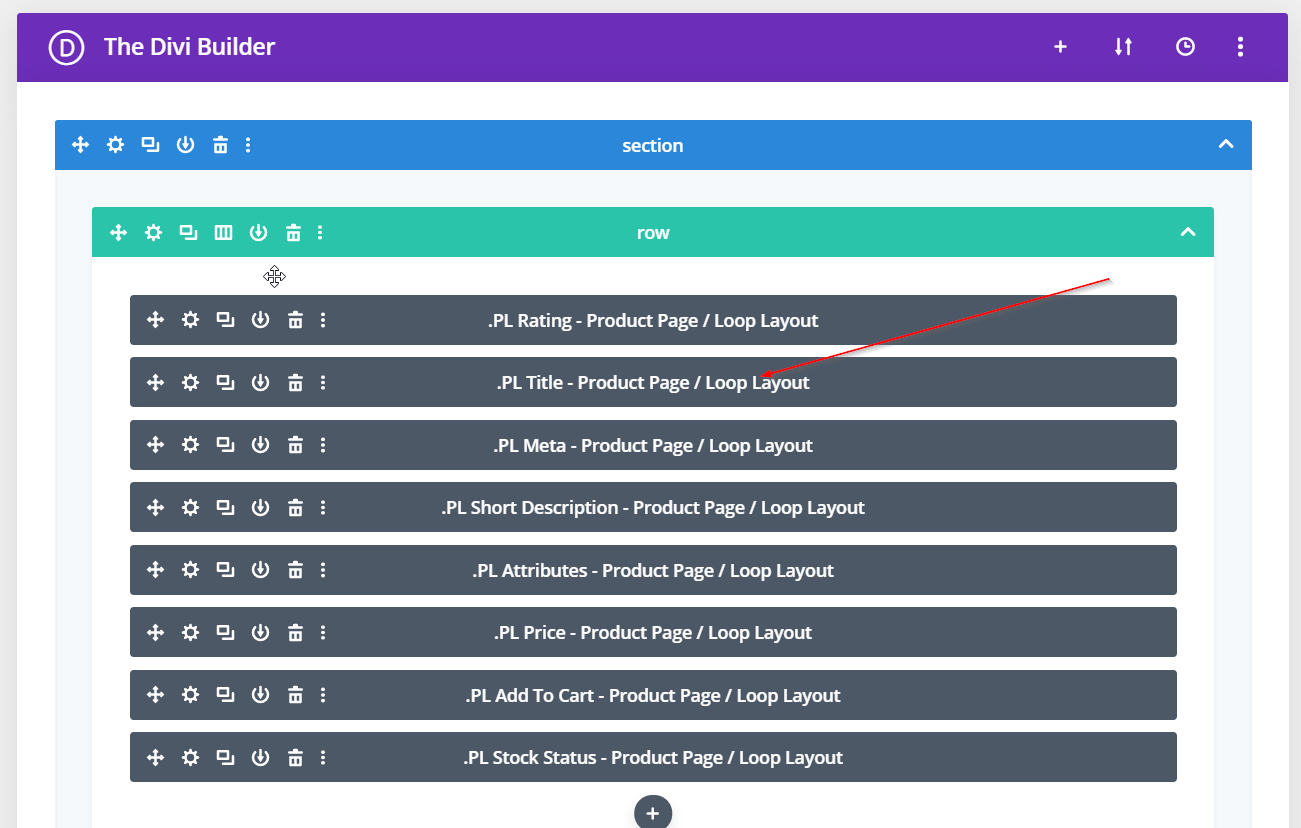Open editing history clock icon
1301x828 pixels.
(1185, 47)
